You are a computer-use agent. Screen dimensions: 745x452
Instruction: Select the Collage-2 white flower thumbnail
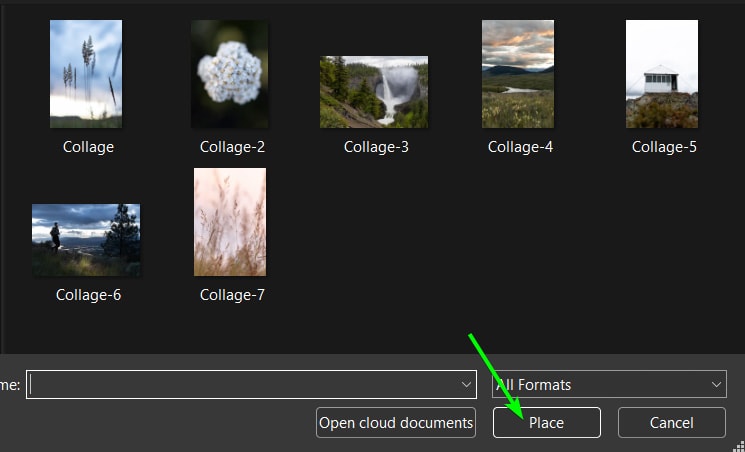click(229, 74)
